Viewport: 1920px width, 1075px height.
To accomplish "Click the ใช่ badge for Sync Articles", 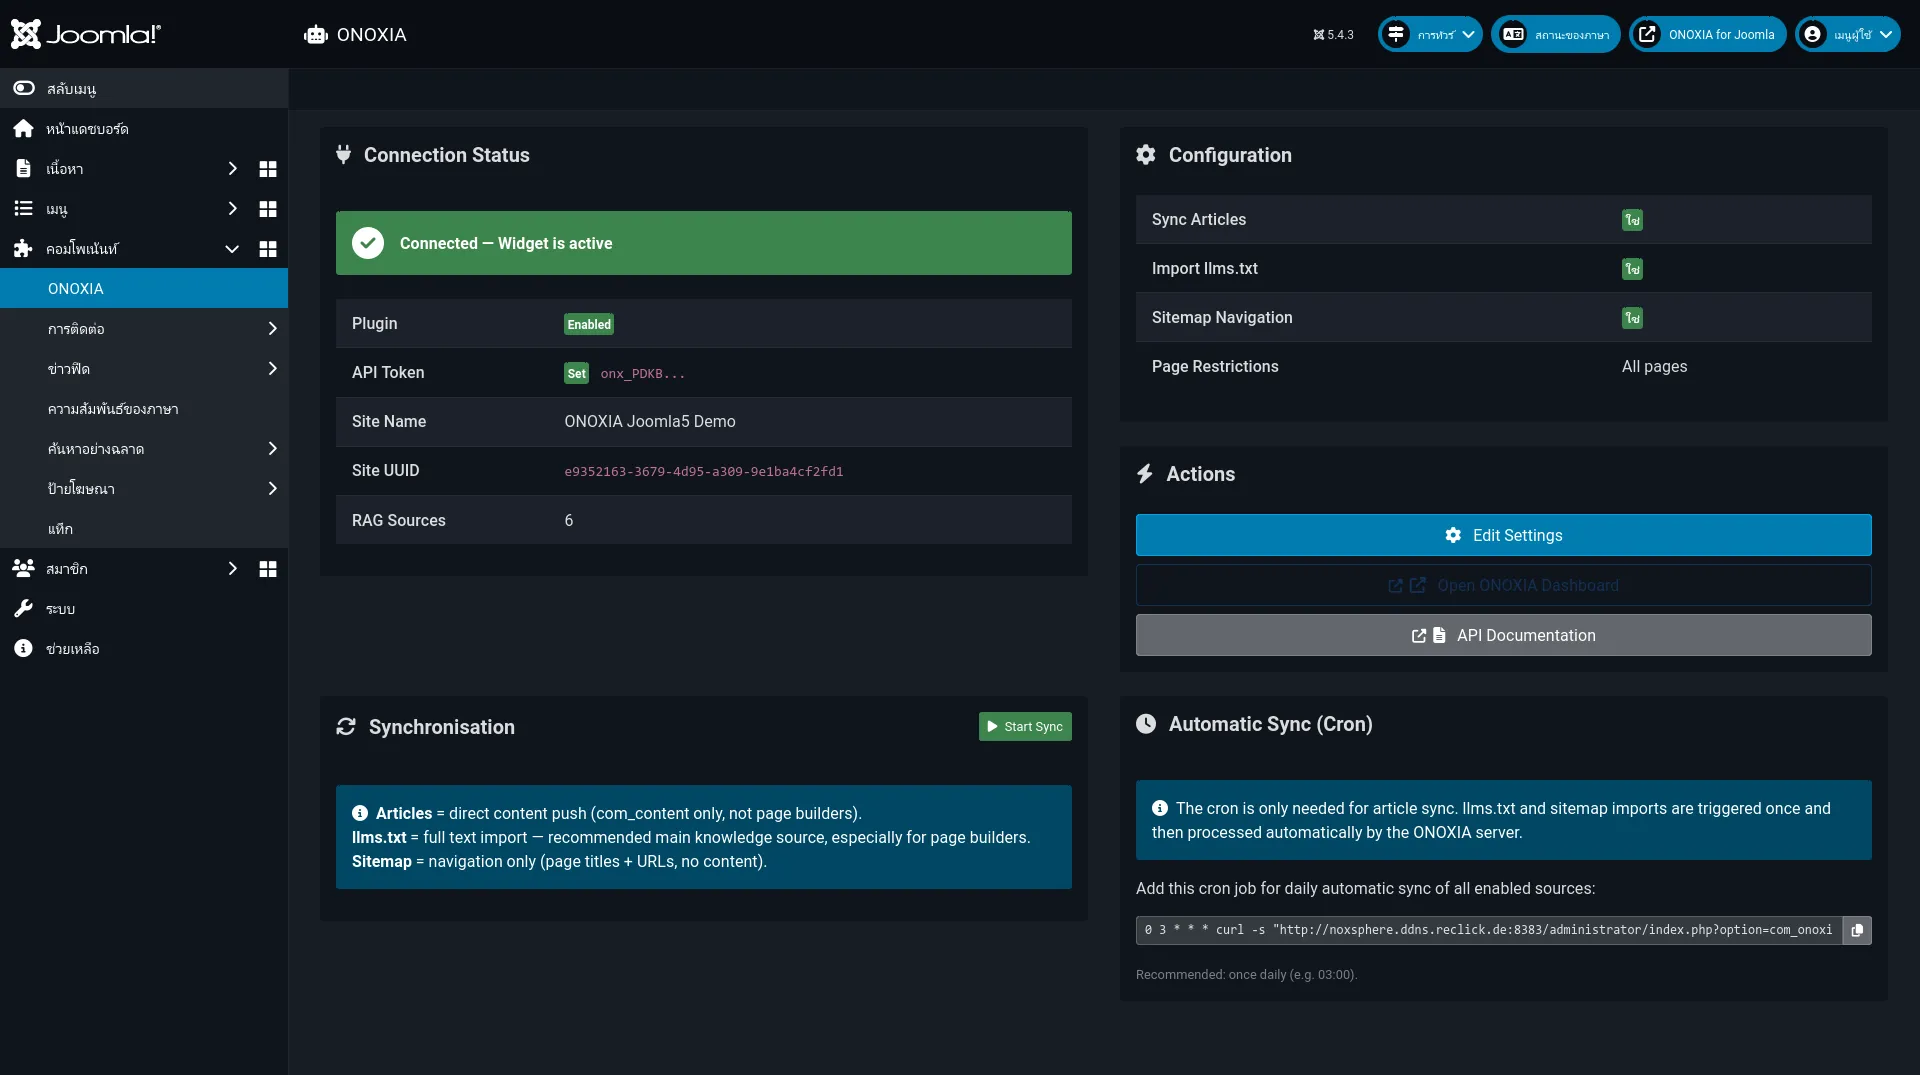I will point(1632,220).
